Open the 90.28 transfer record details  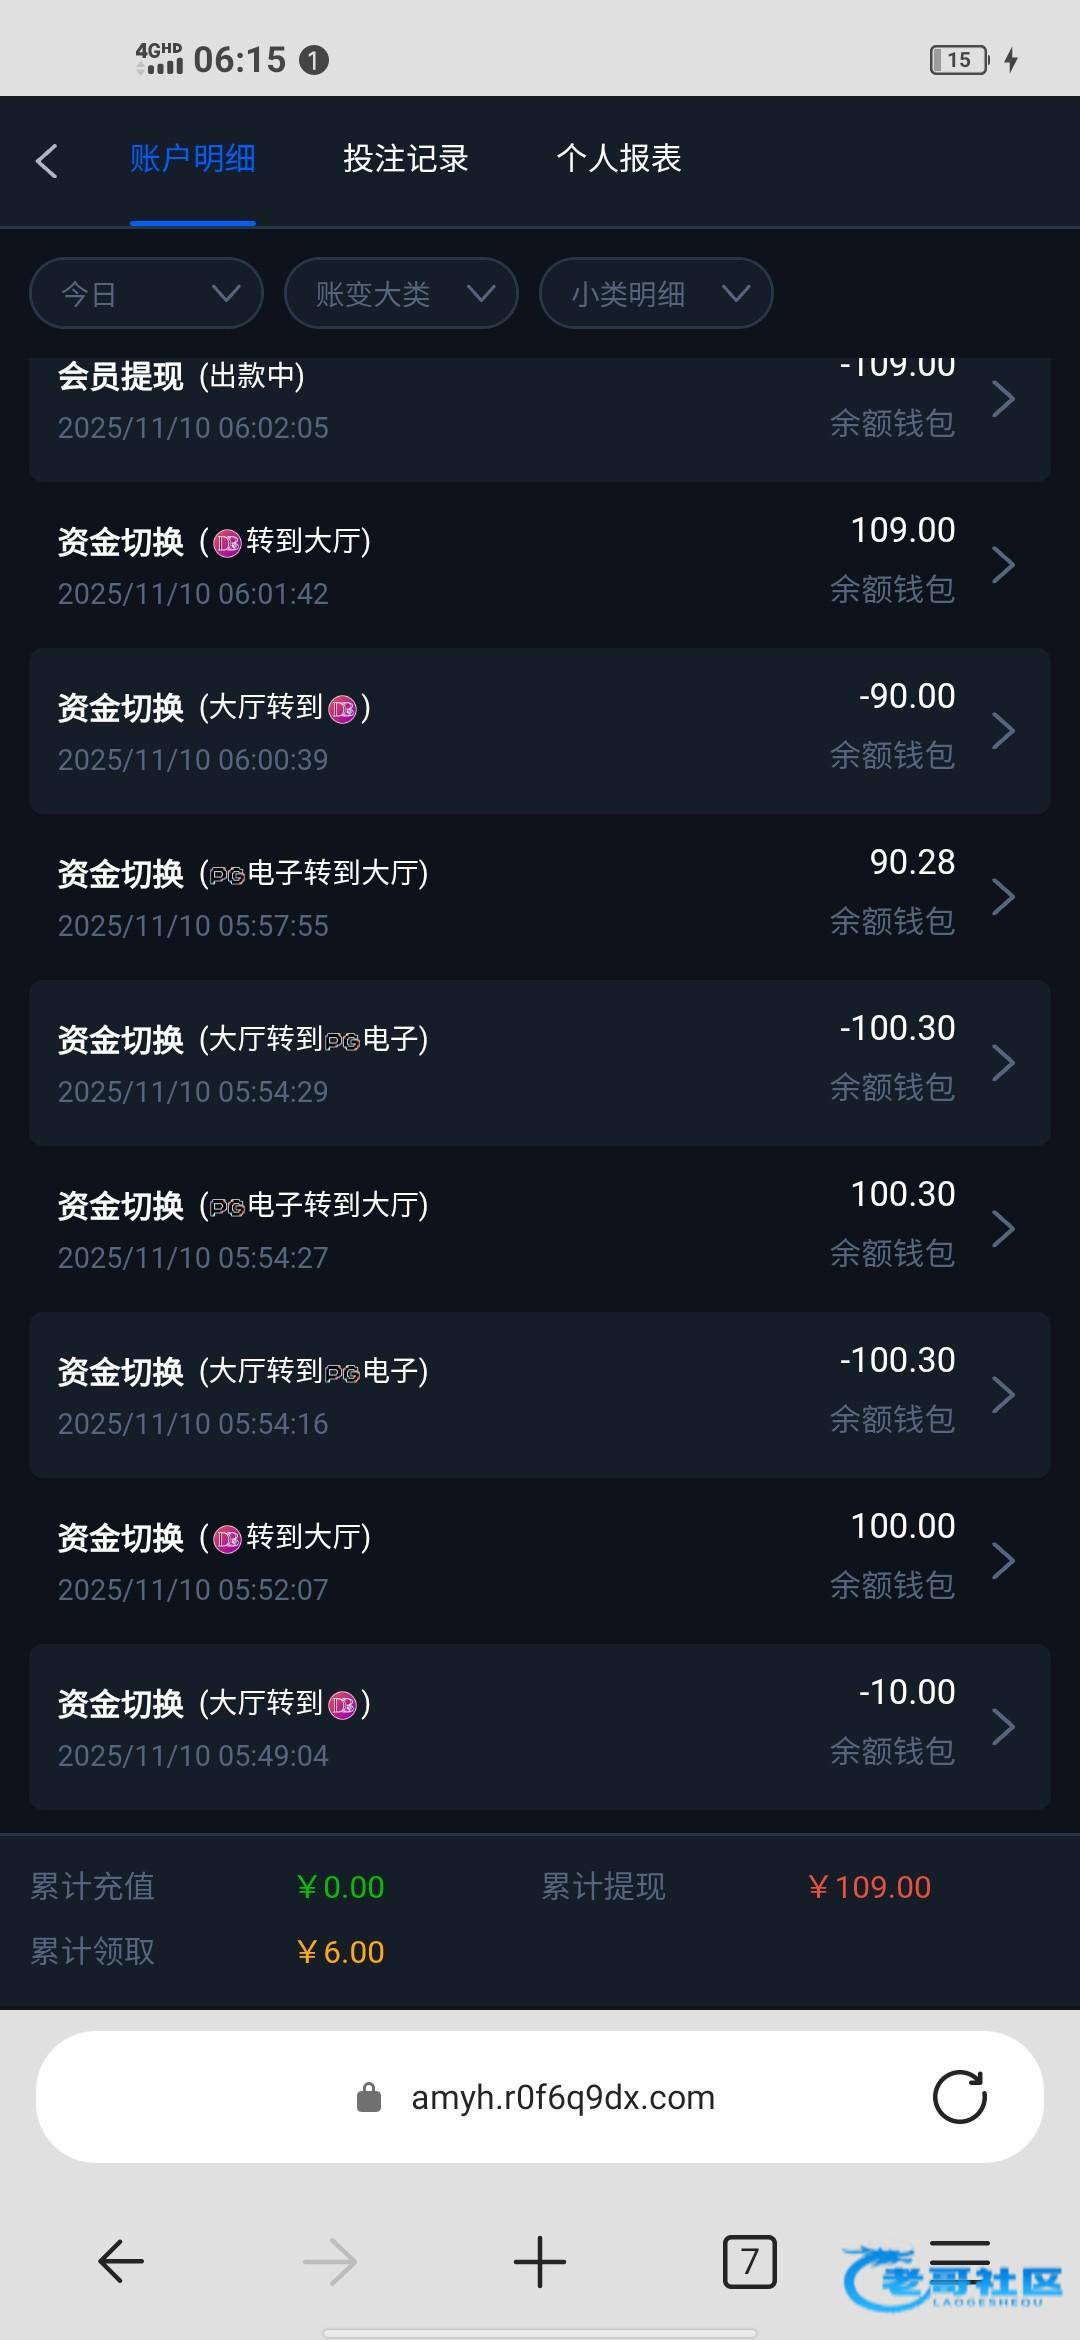(539, 897)
